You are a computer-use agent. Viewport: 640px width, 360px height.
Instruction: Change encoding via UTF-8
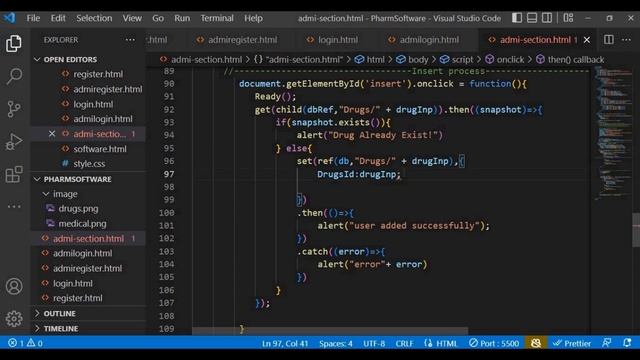(374, 343)
